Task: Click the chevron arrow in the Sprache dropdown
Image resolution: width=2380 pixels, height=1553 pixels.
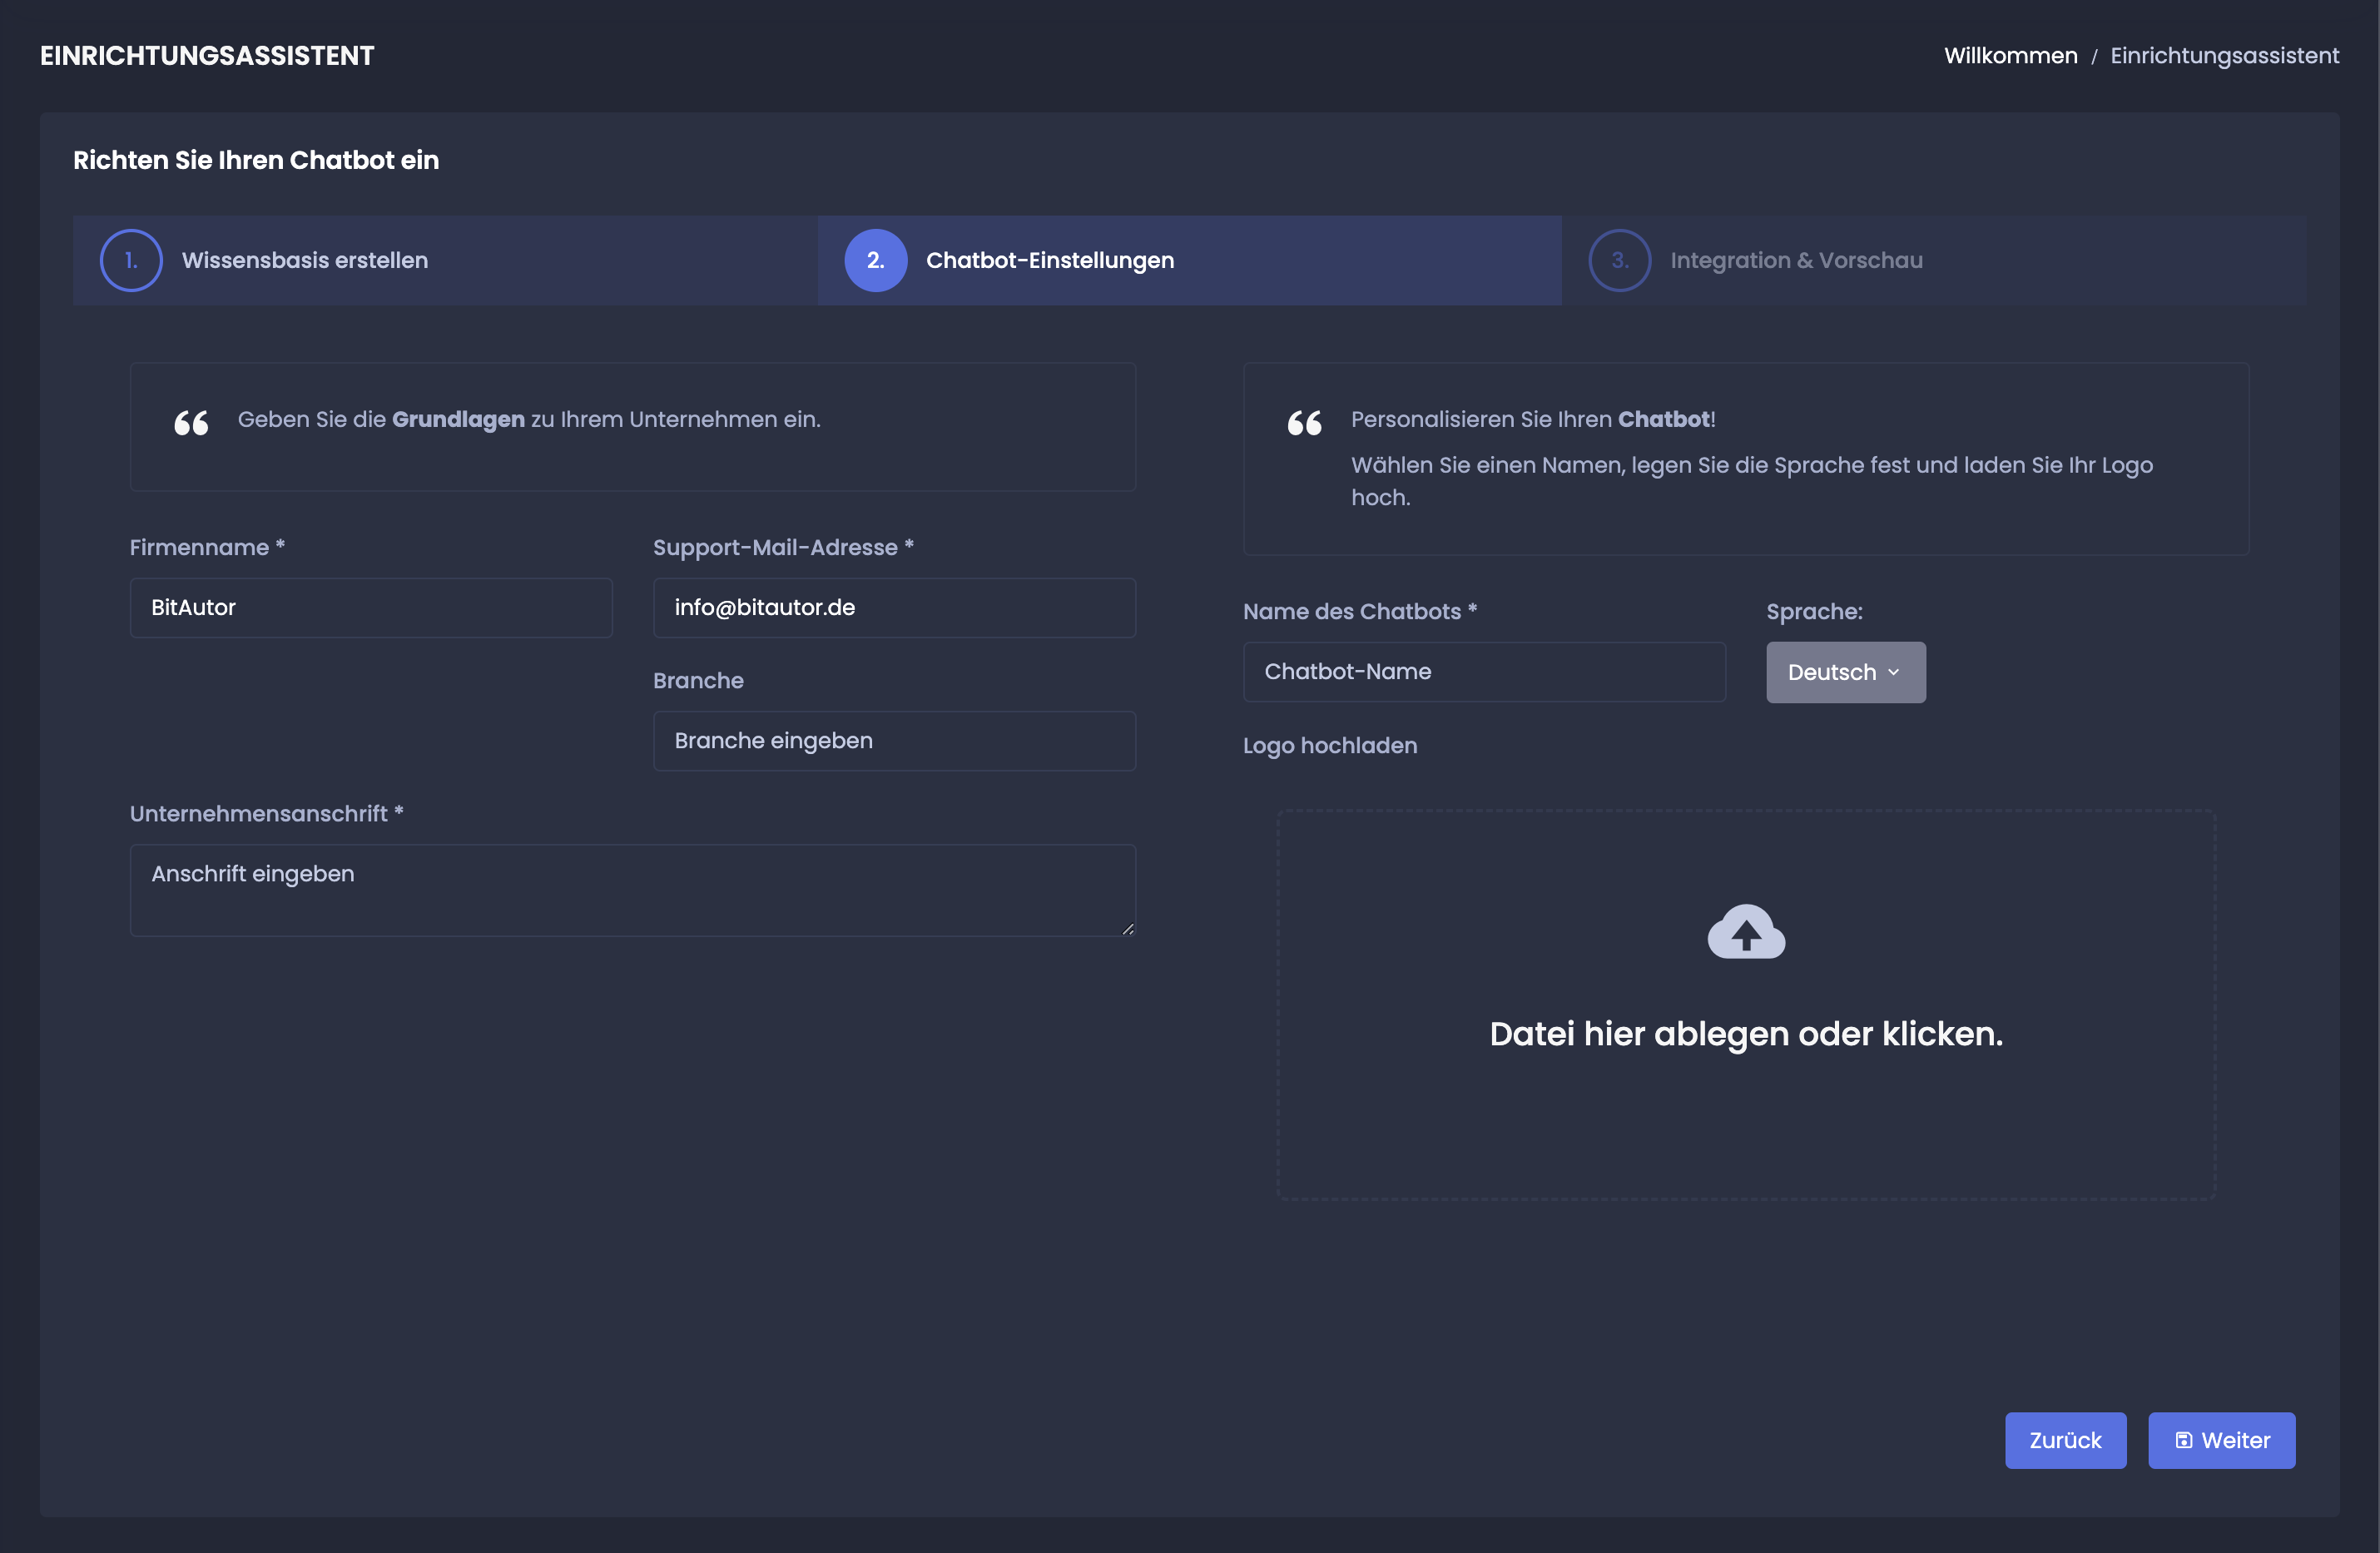Action: [x=1893, y=672]
